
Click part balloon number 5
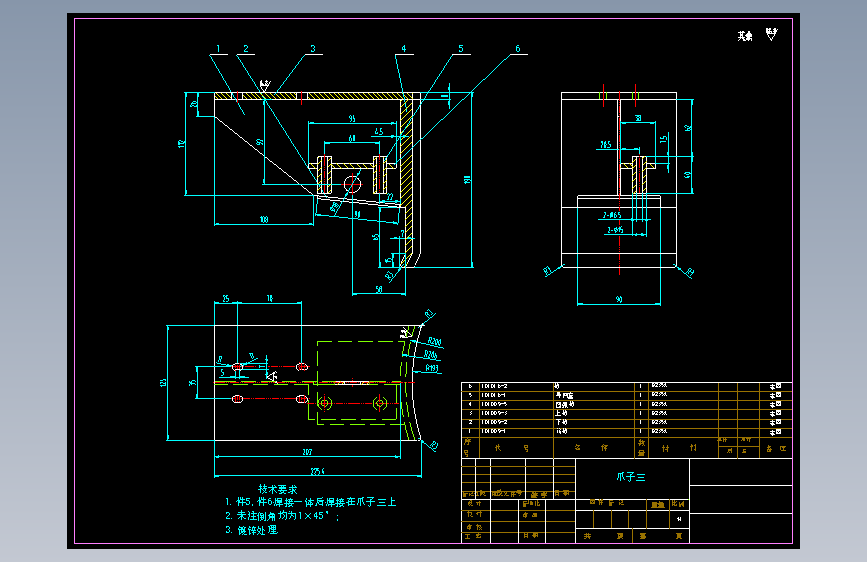pyautogui.click(x=461, y=49)
